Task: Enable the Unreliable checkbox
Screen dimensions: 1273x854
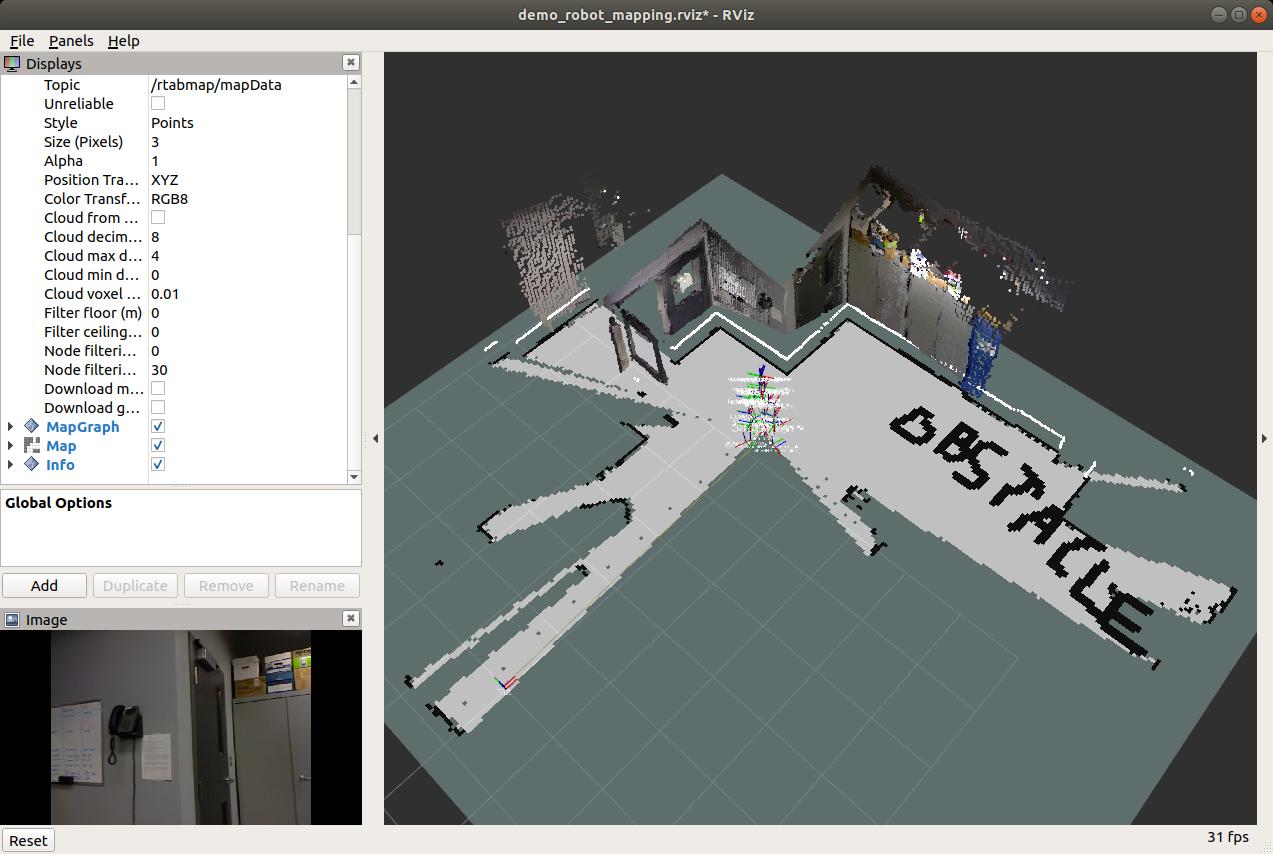Action: 158,104
